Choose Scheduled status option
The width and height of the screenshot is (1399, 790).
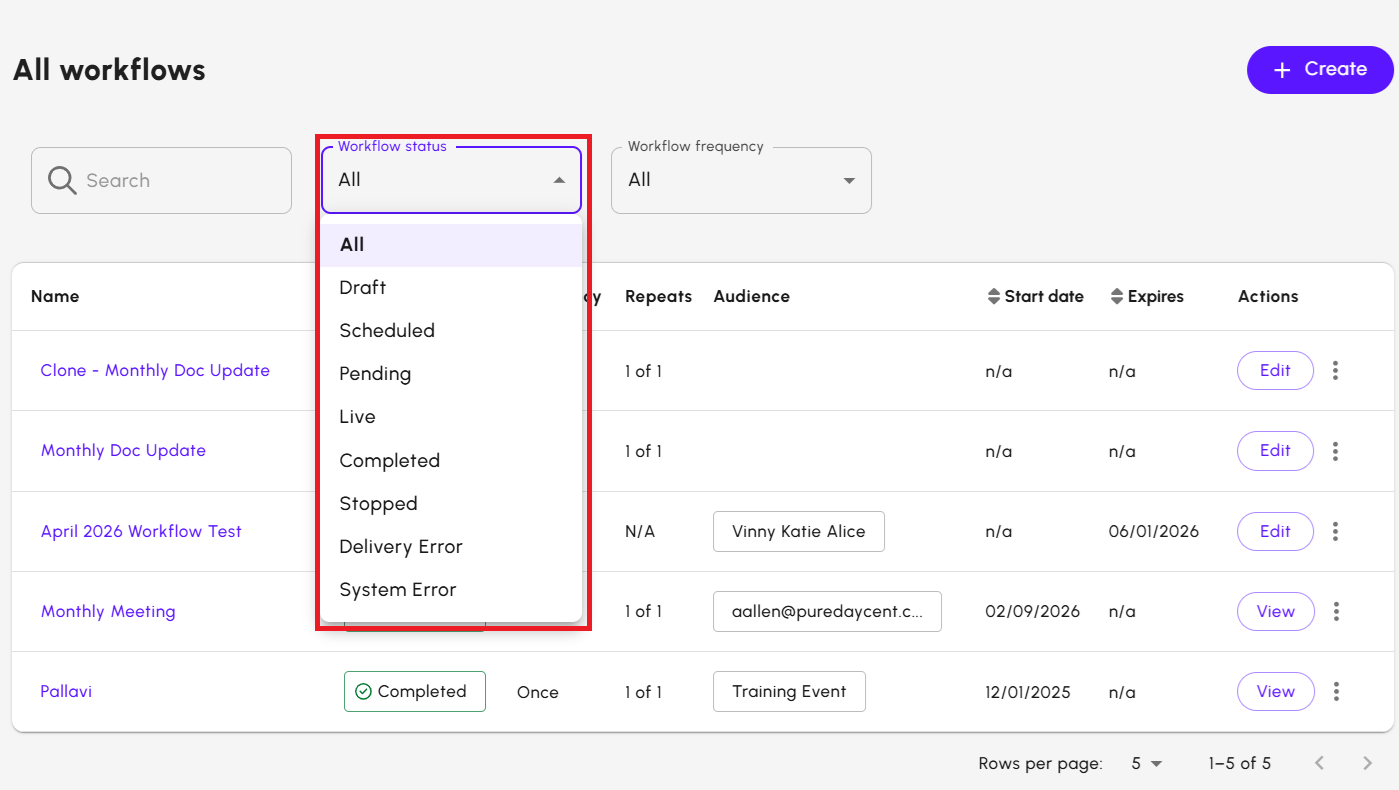pyautogui.click(x=387, y=330)
